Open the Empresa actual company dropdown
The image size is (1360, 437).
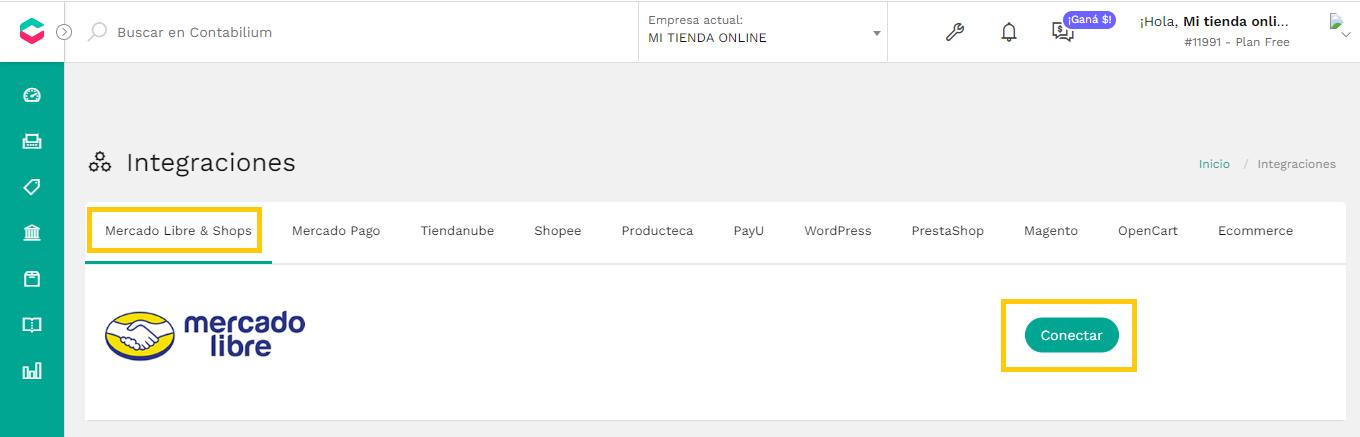click(764, 30)
